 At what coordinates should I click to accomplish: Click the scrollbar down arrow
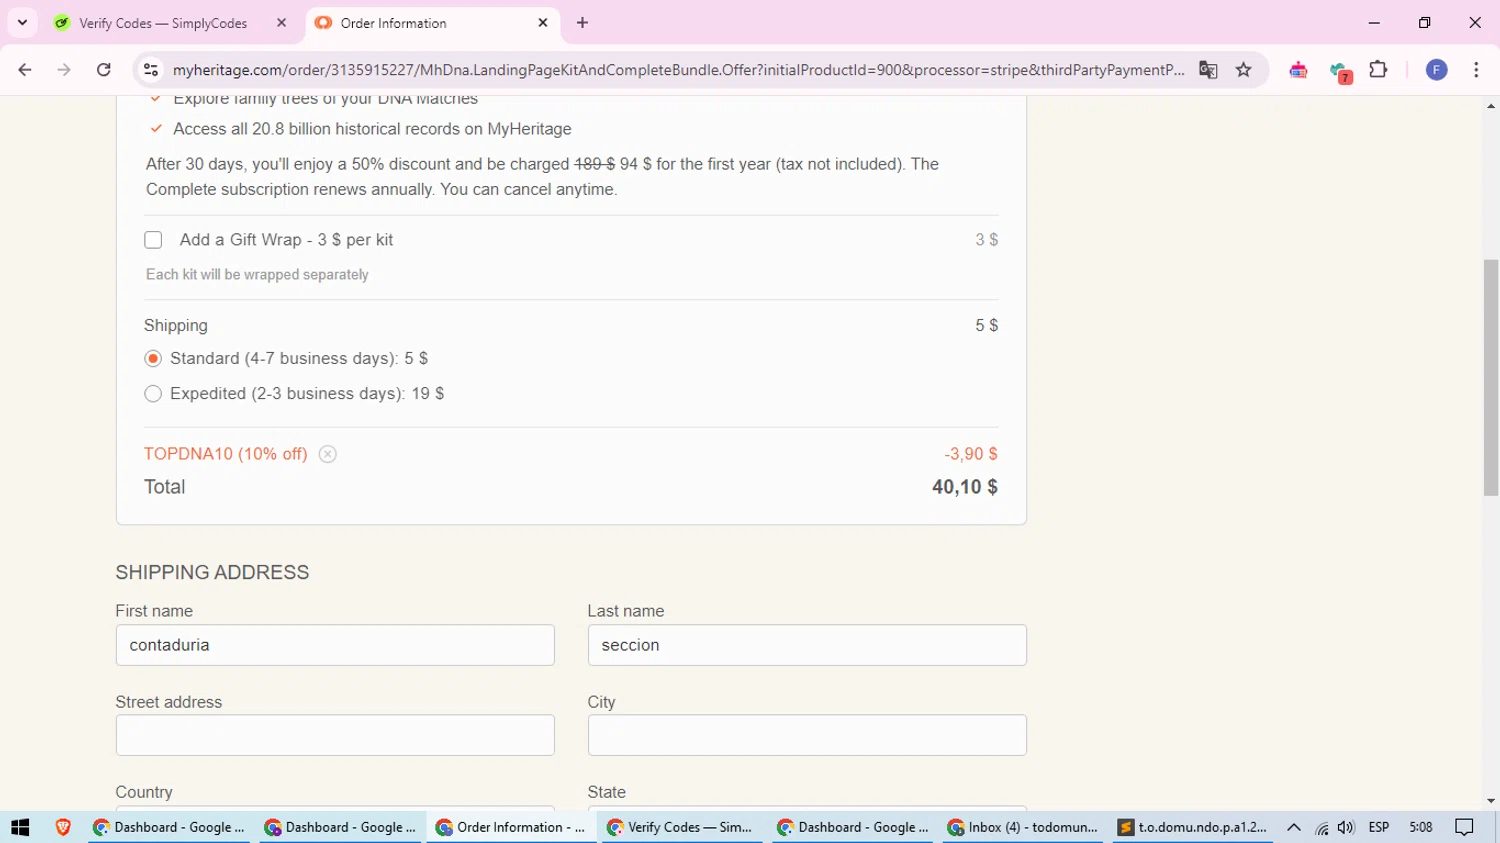pyautogui.click(x=1491, y=802)
